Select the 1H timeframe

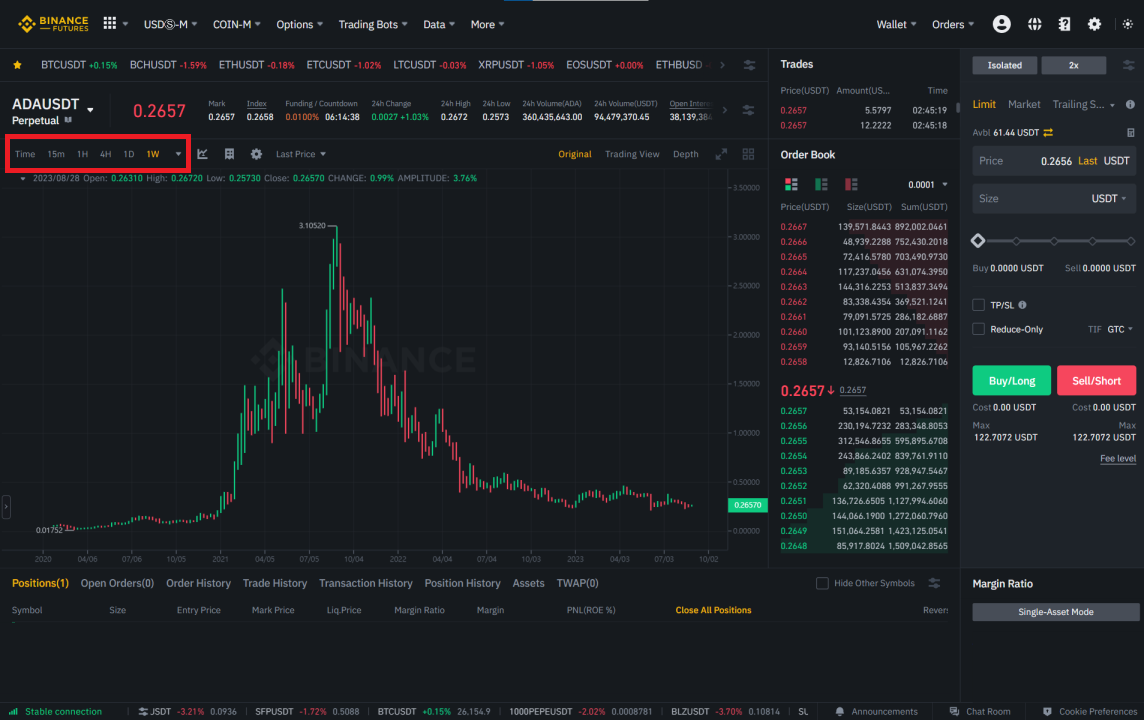tap(82, 154)
